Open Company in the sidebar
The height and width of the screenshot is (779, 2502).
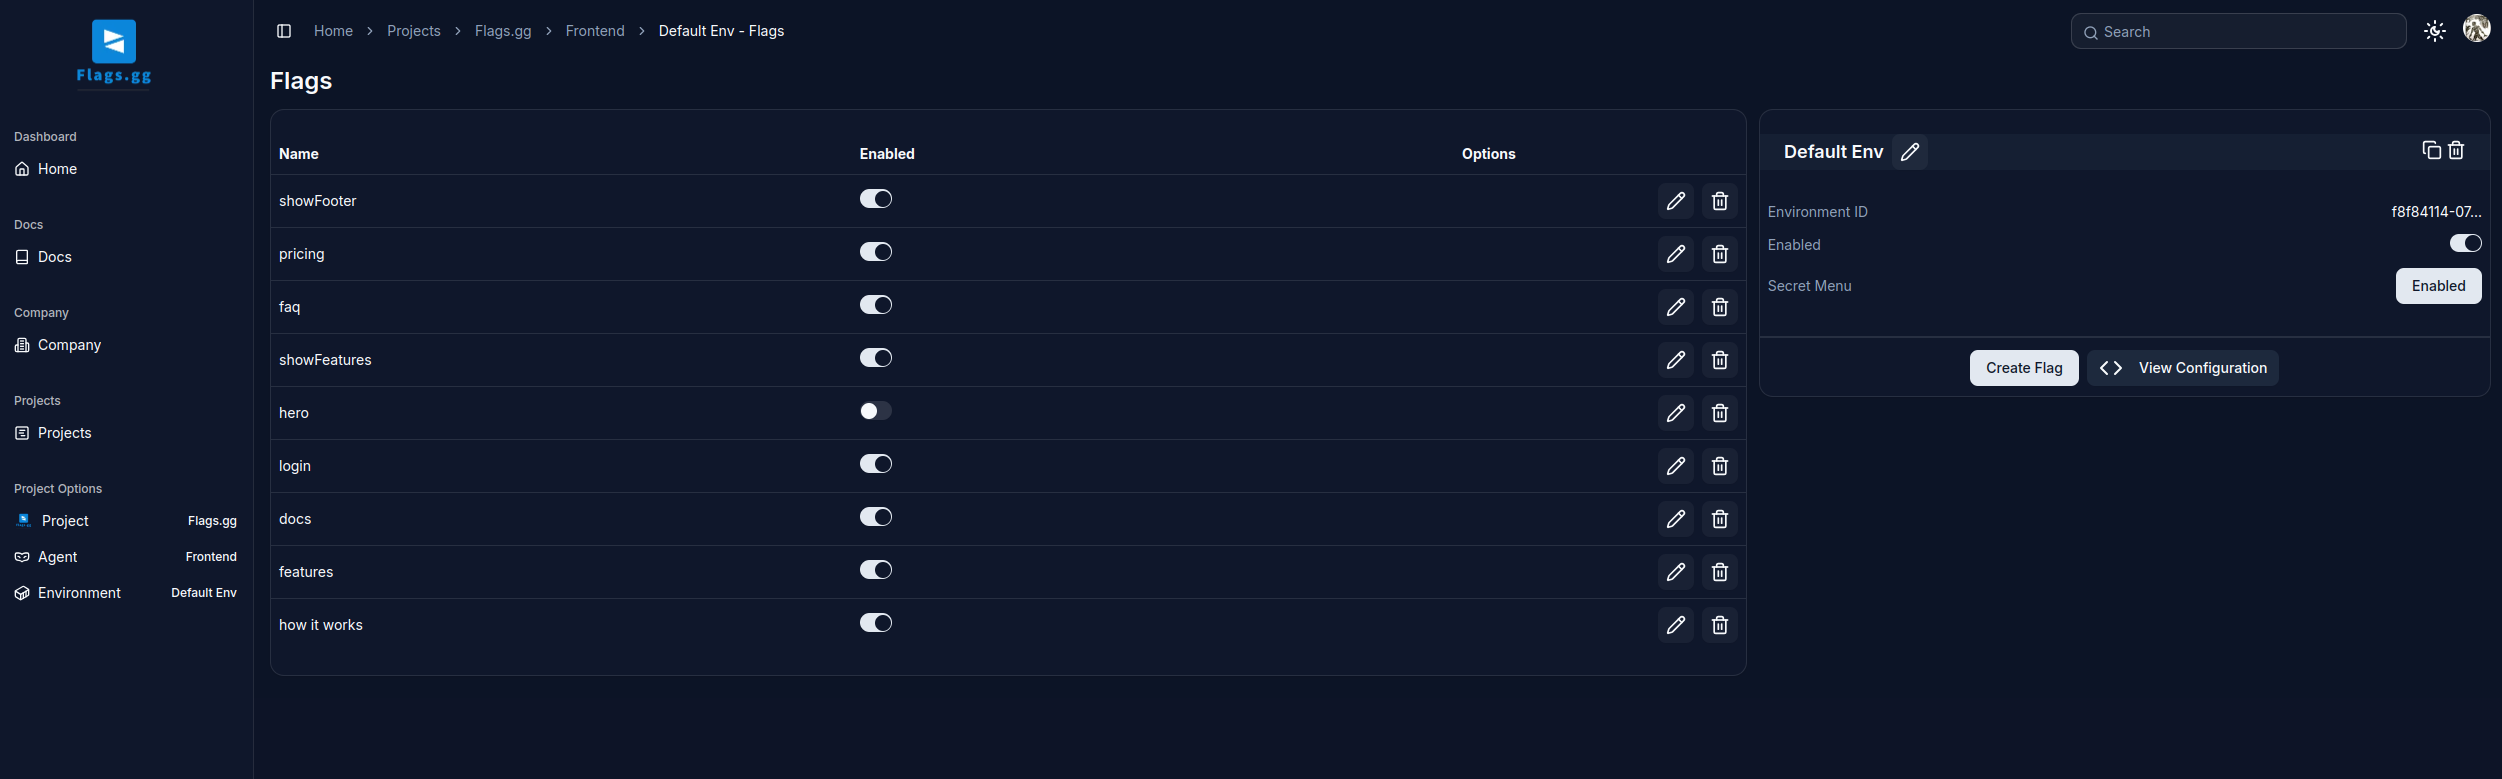coord(125,345)
